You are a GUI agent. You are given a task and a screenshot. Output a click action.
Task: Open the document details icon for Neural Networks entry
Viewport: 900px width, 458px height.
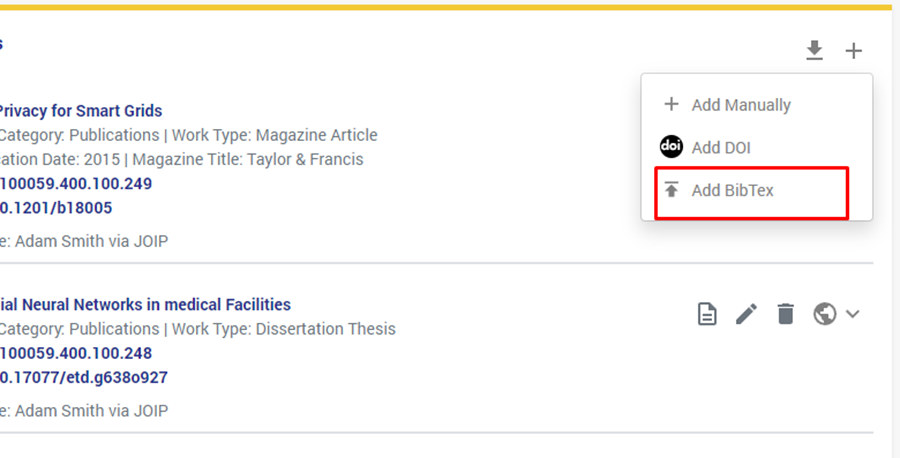coord(707,314)
